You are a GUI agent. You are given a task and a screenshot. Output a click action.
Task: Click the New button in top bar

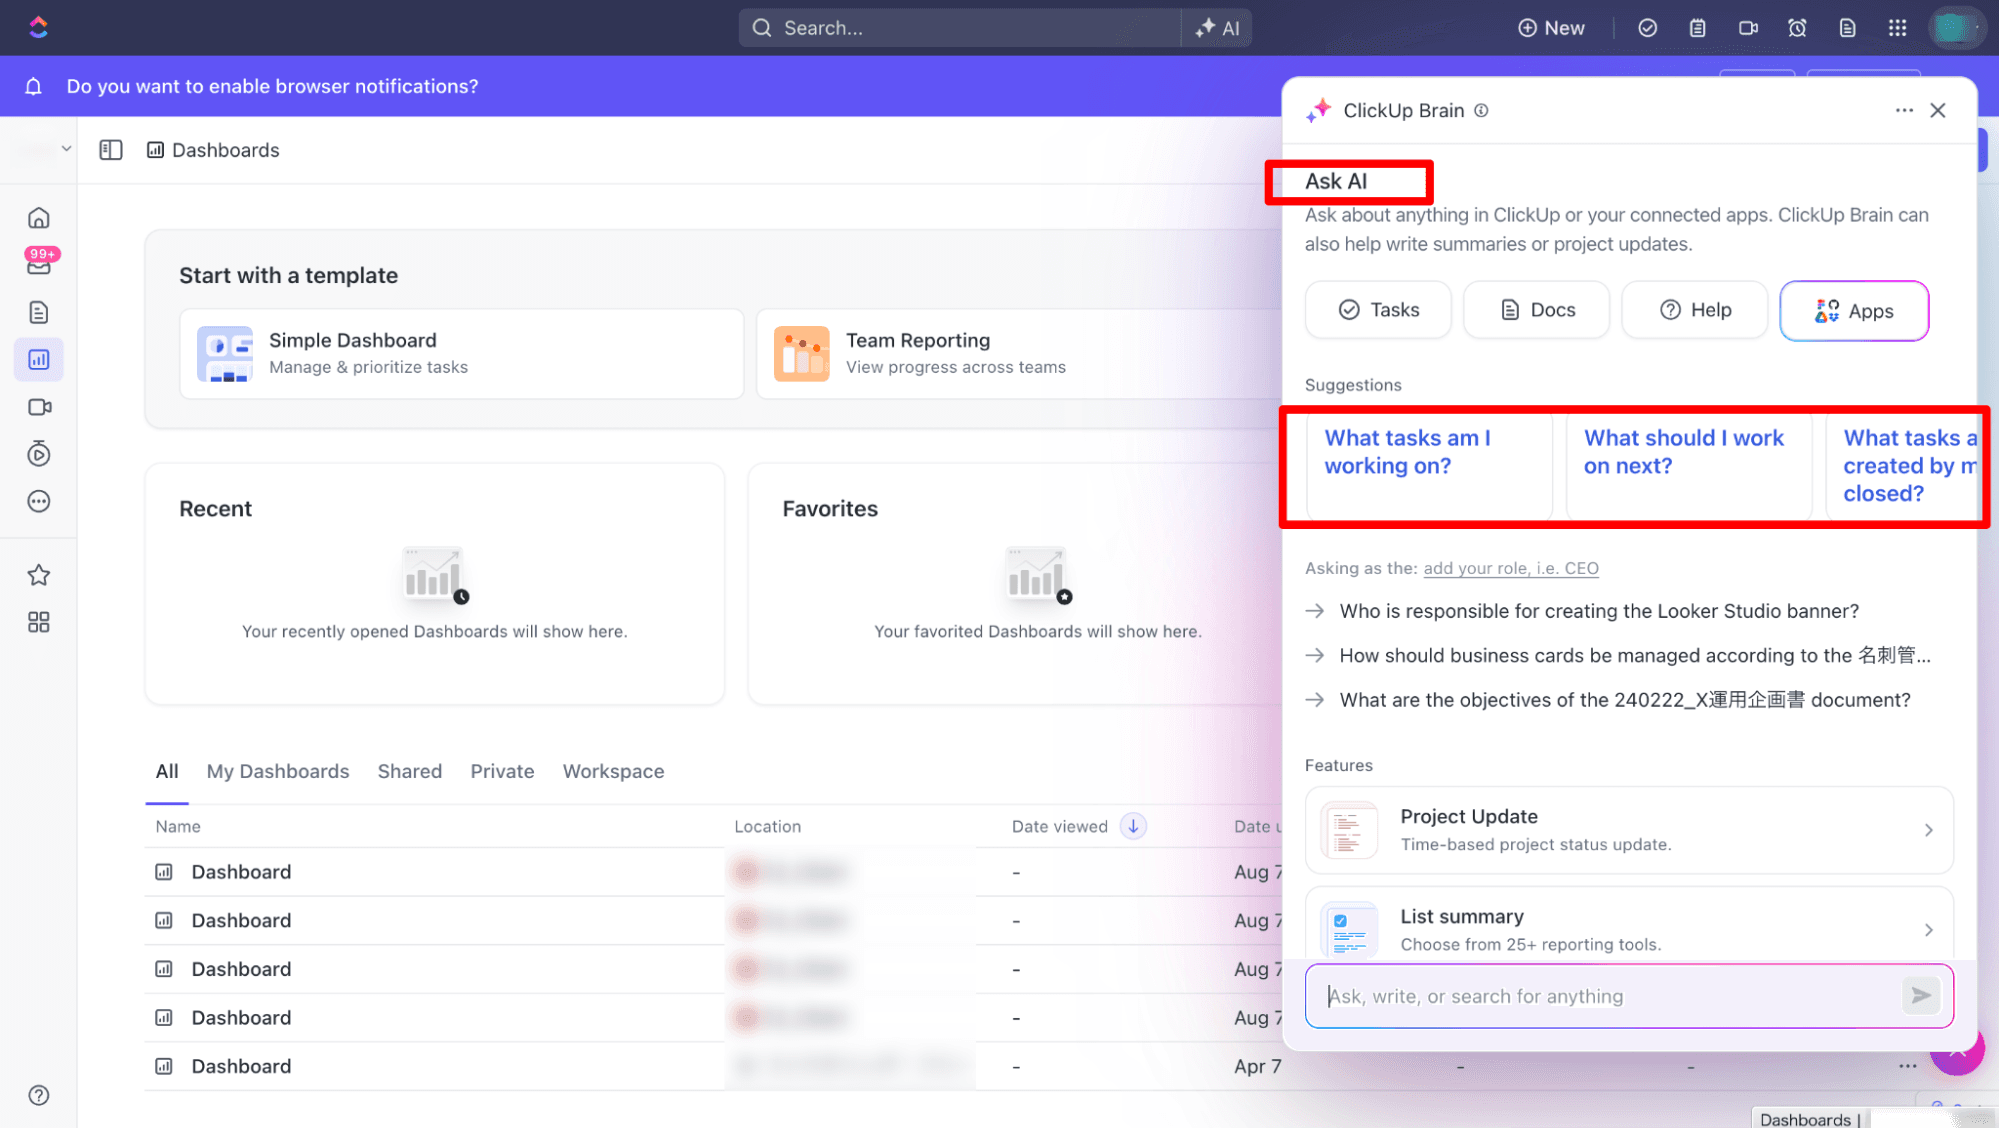[1551, 28]
